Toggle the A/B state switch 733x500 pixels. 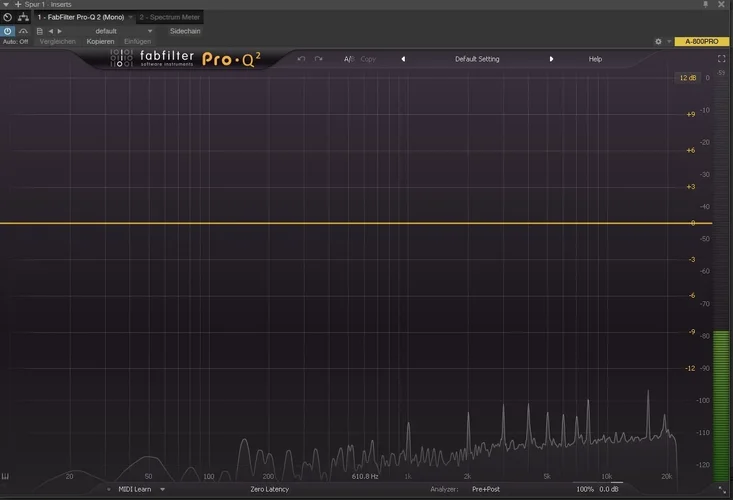point(349,59)
